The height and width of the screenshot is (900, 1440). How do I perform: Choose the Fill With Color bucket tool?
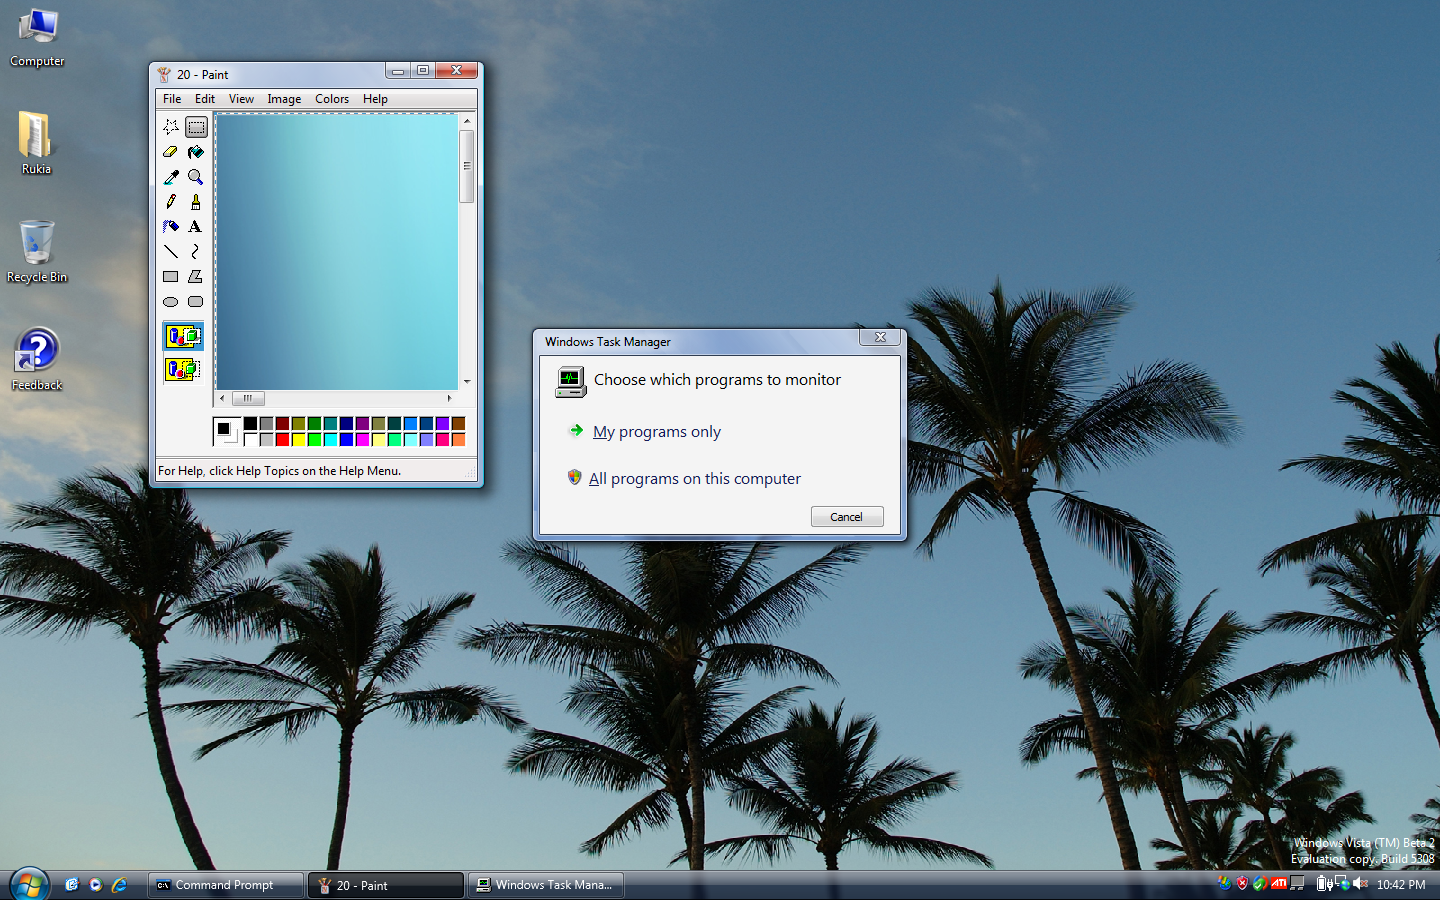[x=196, y=152]
